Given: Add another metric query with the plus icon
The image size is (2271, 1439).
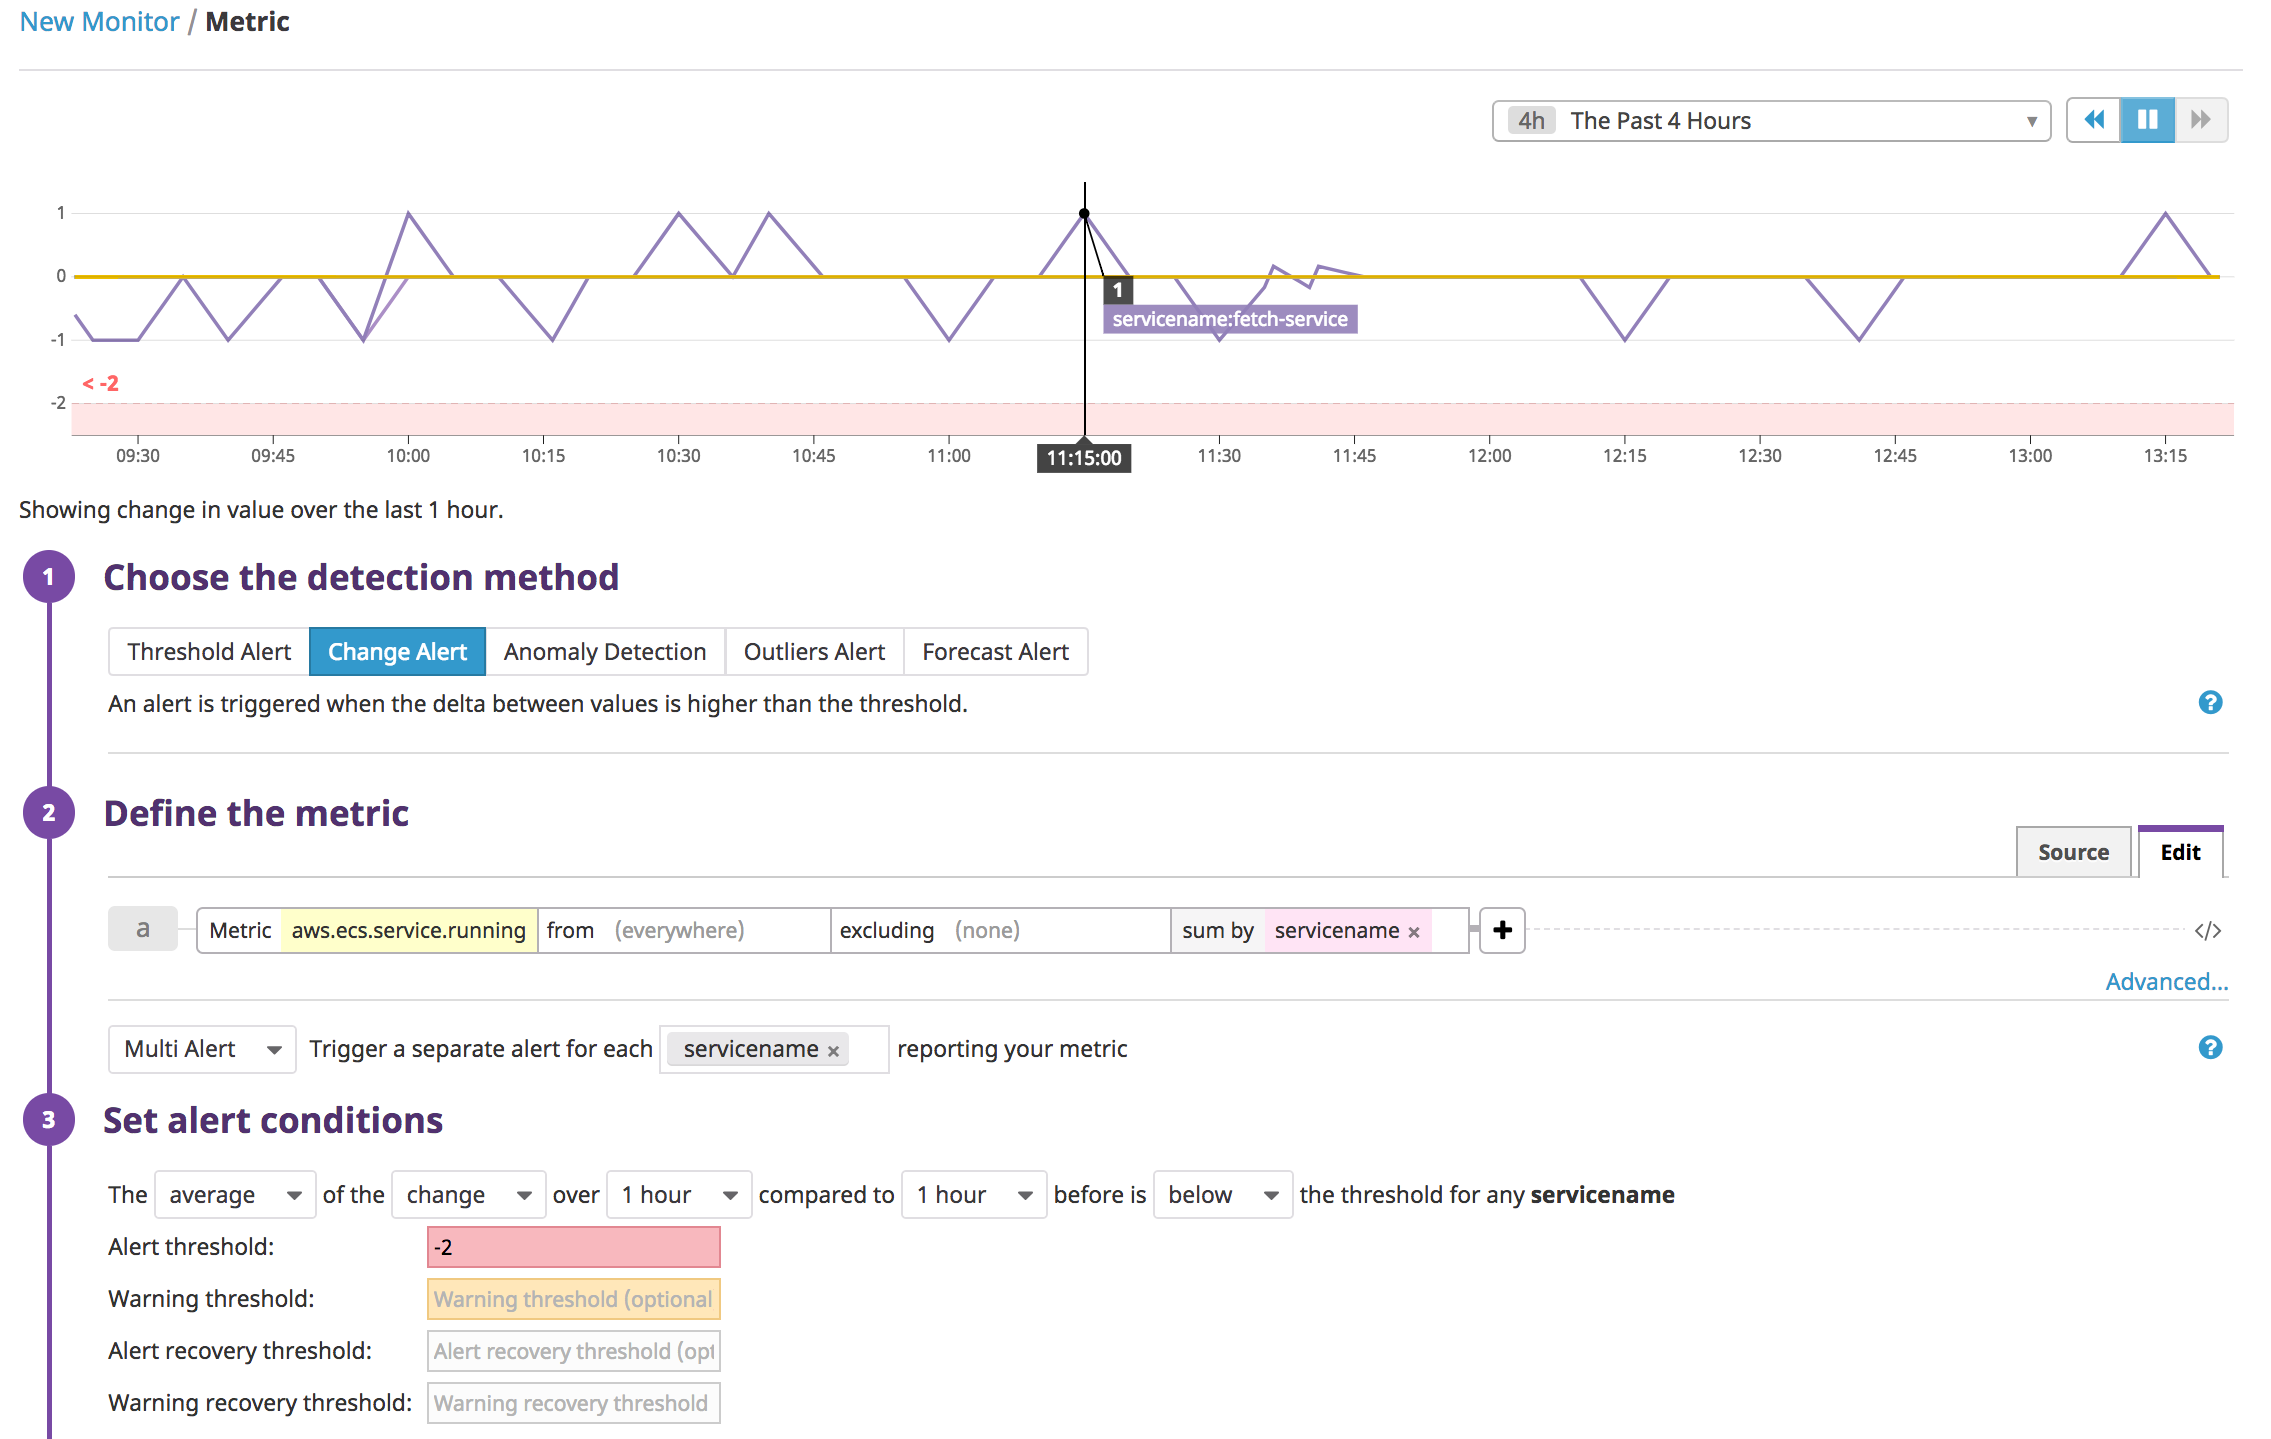Looking at the screenshot, I should (1501, 930).
